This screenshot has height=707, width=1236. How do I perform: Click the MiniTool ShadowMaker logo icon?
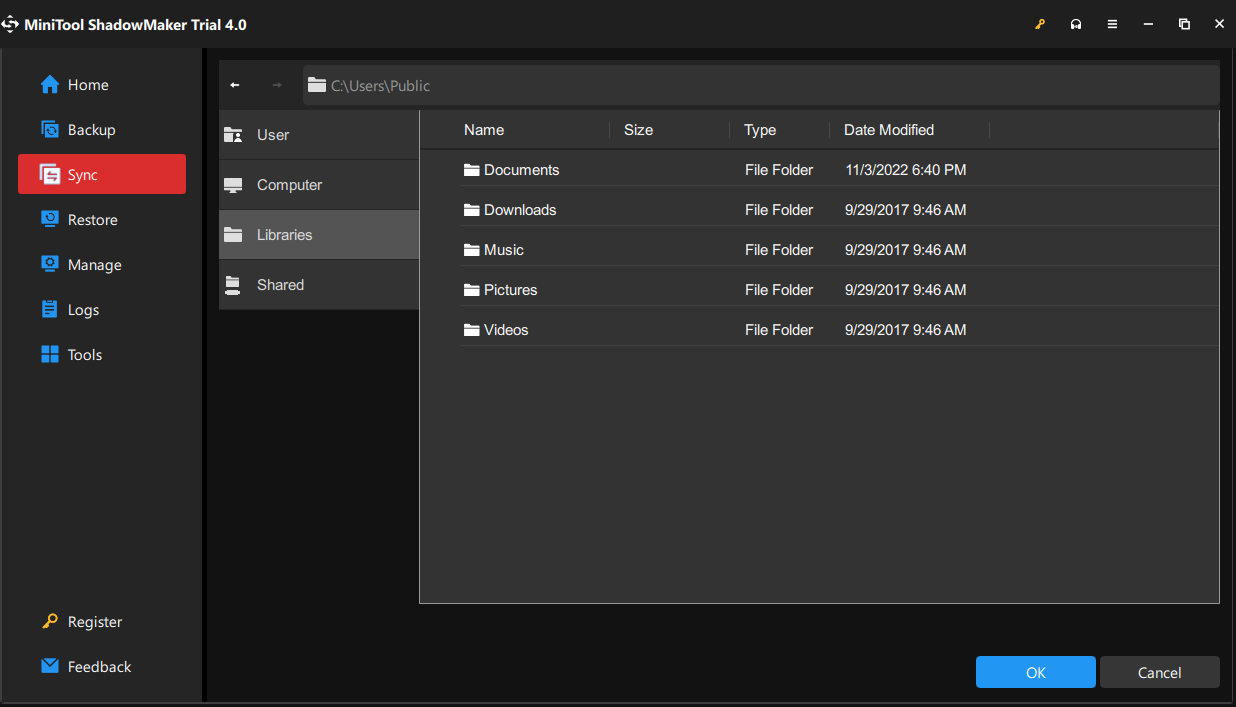pos(11,24)
